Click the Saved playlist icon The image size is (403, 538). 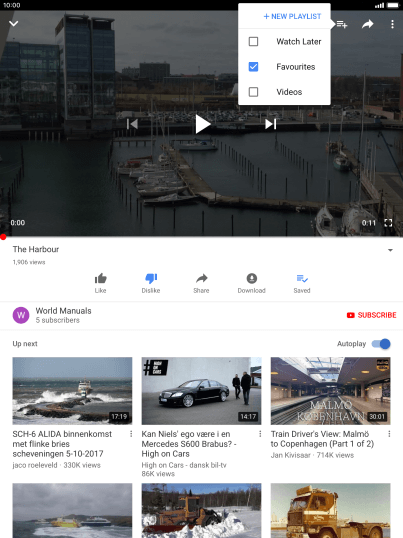point(302,278)
